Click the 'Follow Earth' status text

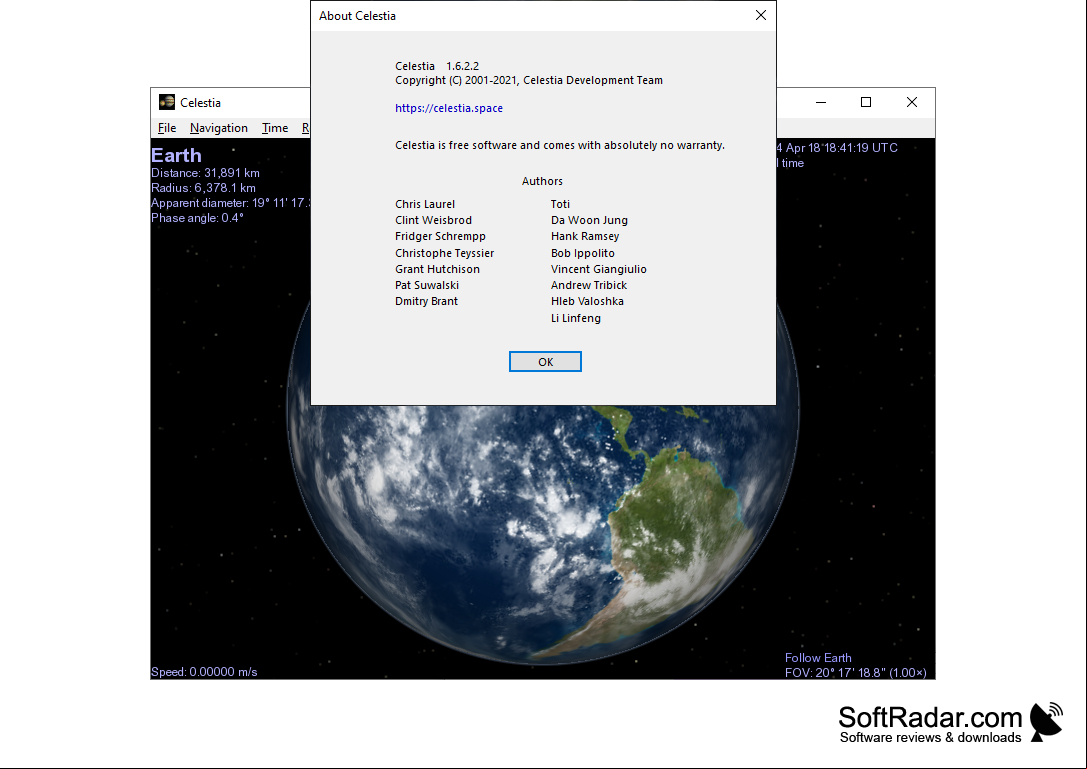(x=818, y=657)
